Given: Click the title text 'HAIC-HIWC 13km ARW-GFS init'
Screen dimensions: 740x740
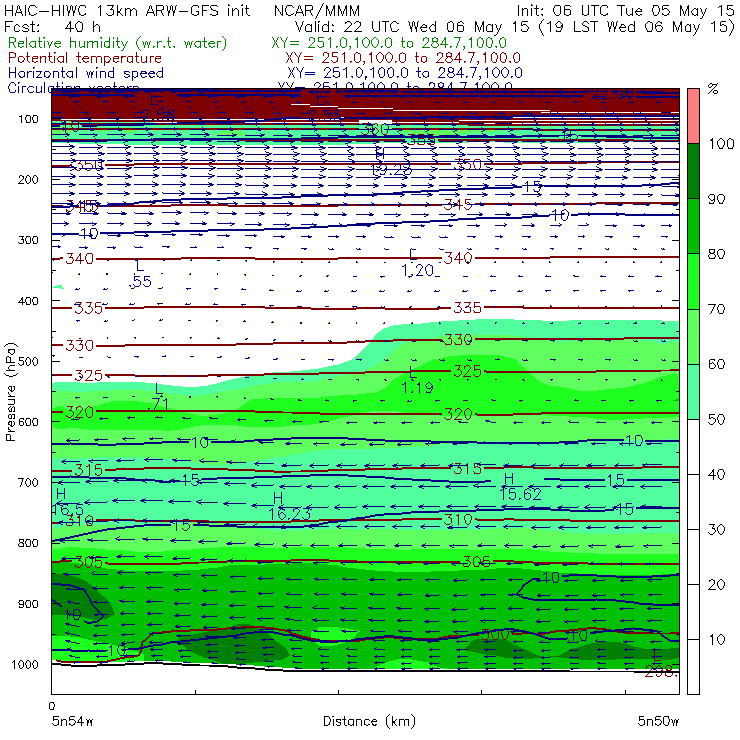Looking at the screenshot, I should click(127, 10).
